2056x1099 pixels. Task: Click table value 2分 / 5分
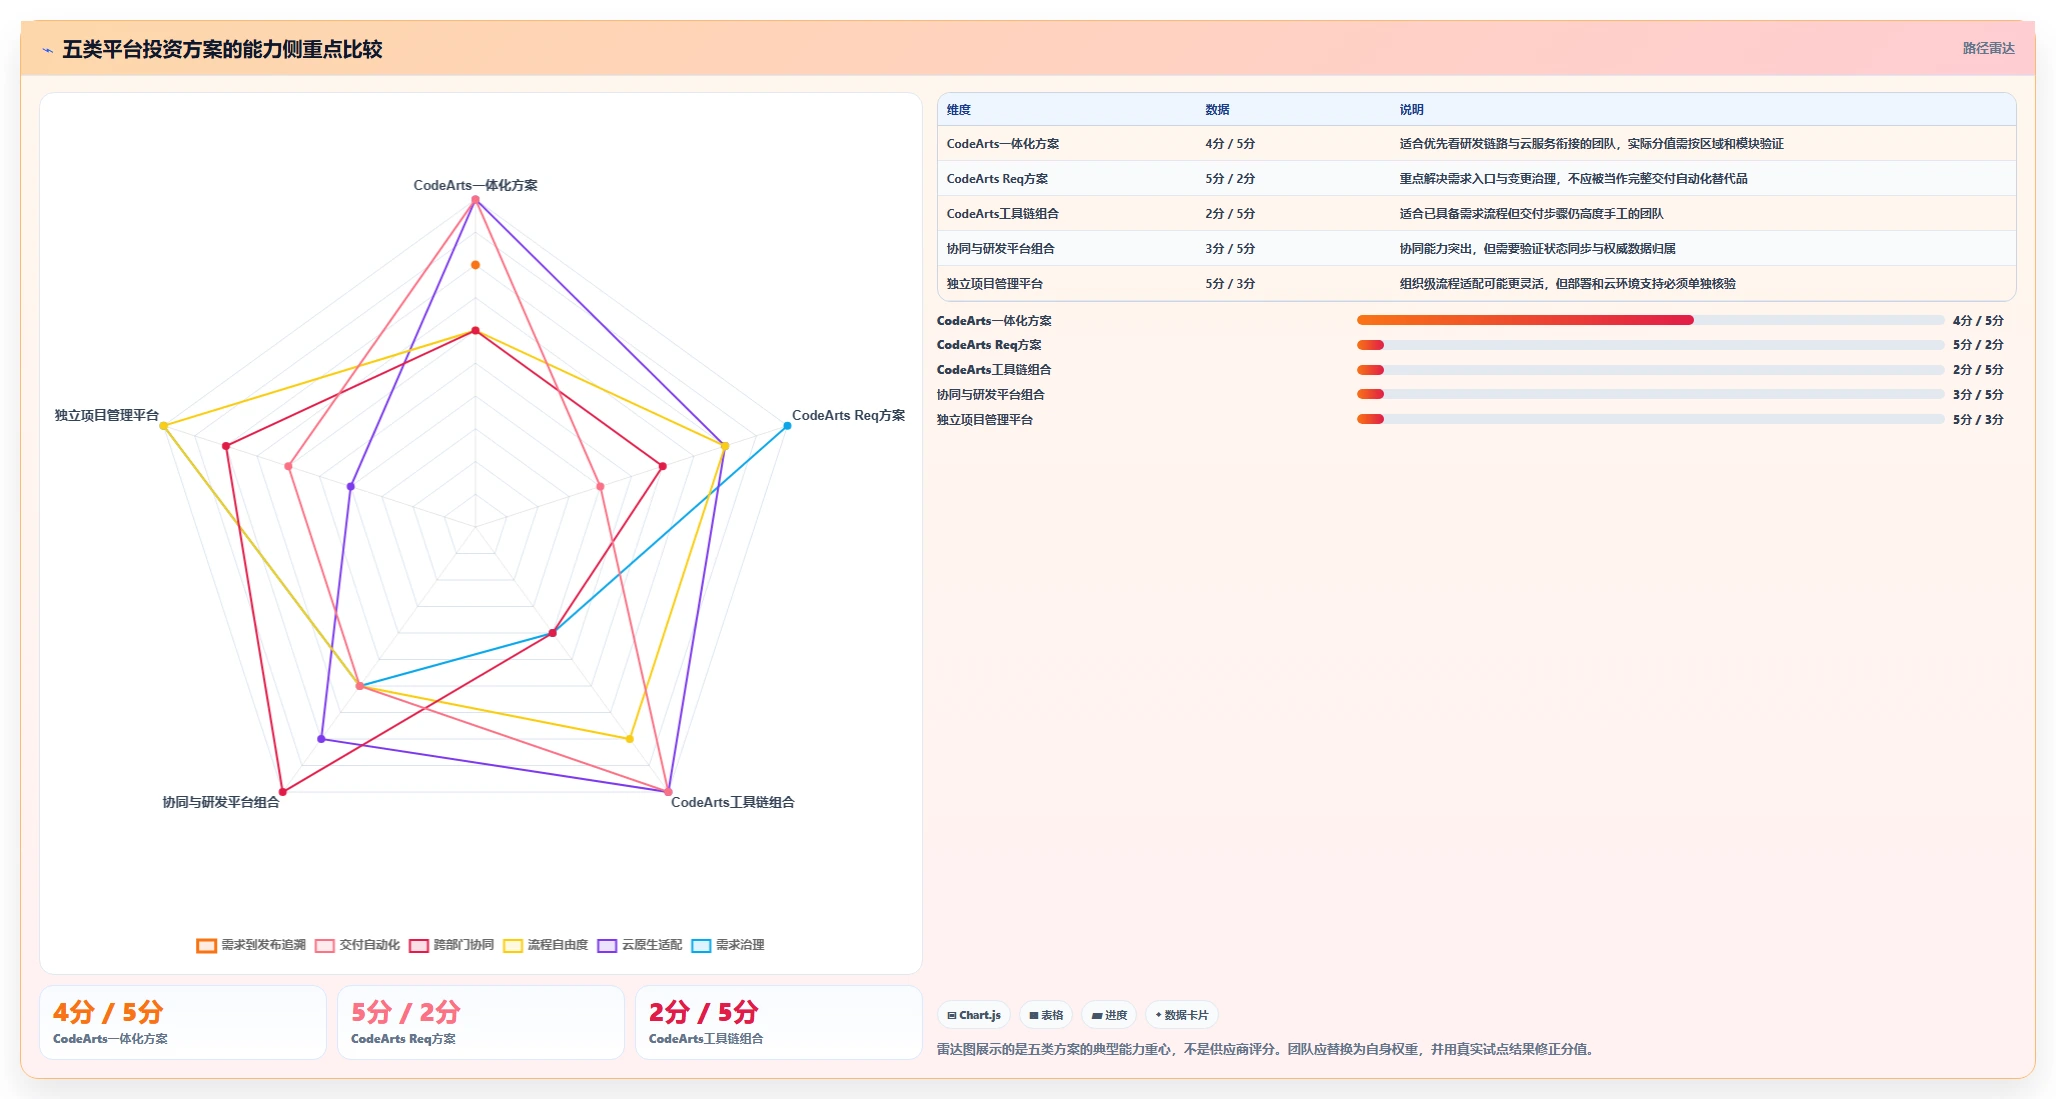1230,214
